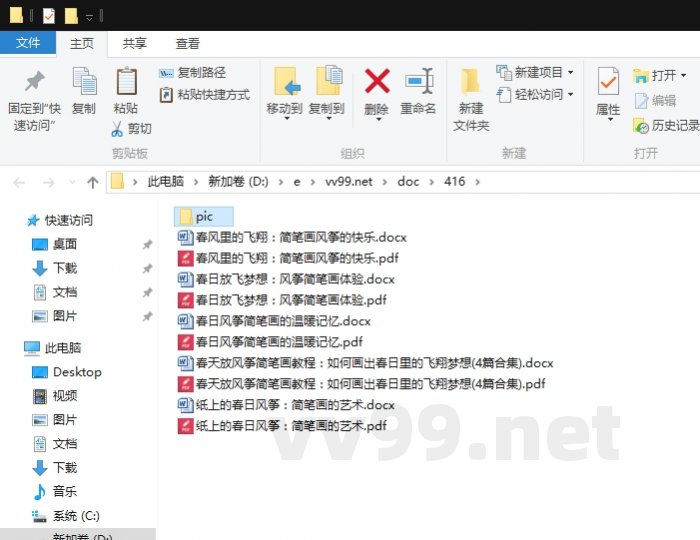Open 系统 (C:) drive
700x540 pixels.
coord(66,515)
